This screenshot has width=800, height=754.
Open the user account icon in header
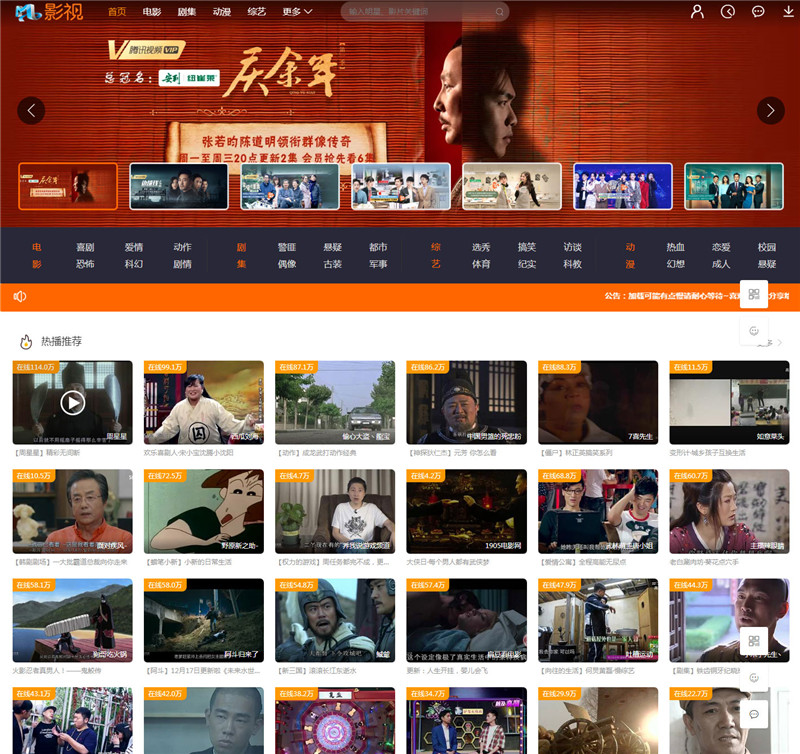[x=698, y=11]
